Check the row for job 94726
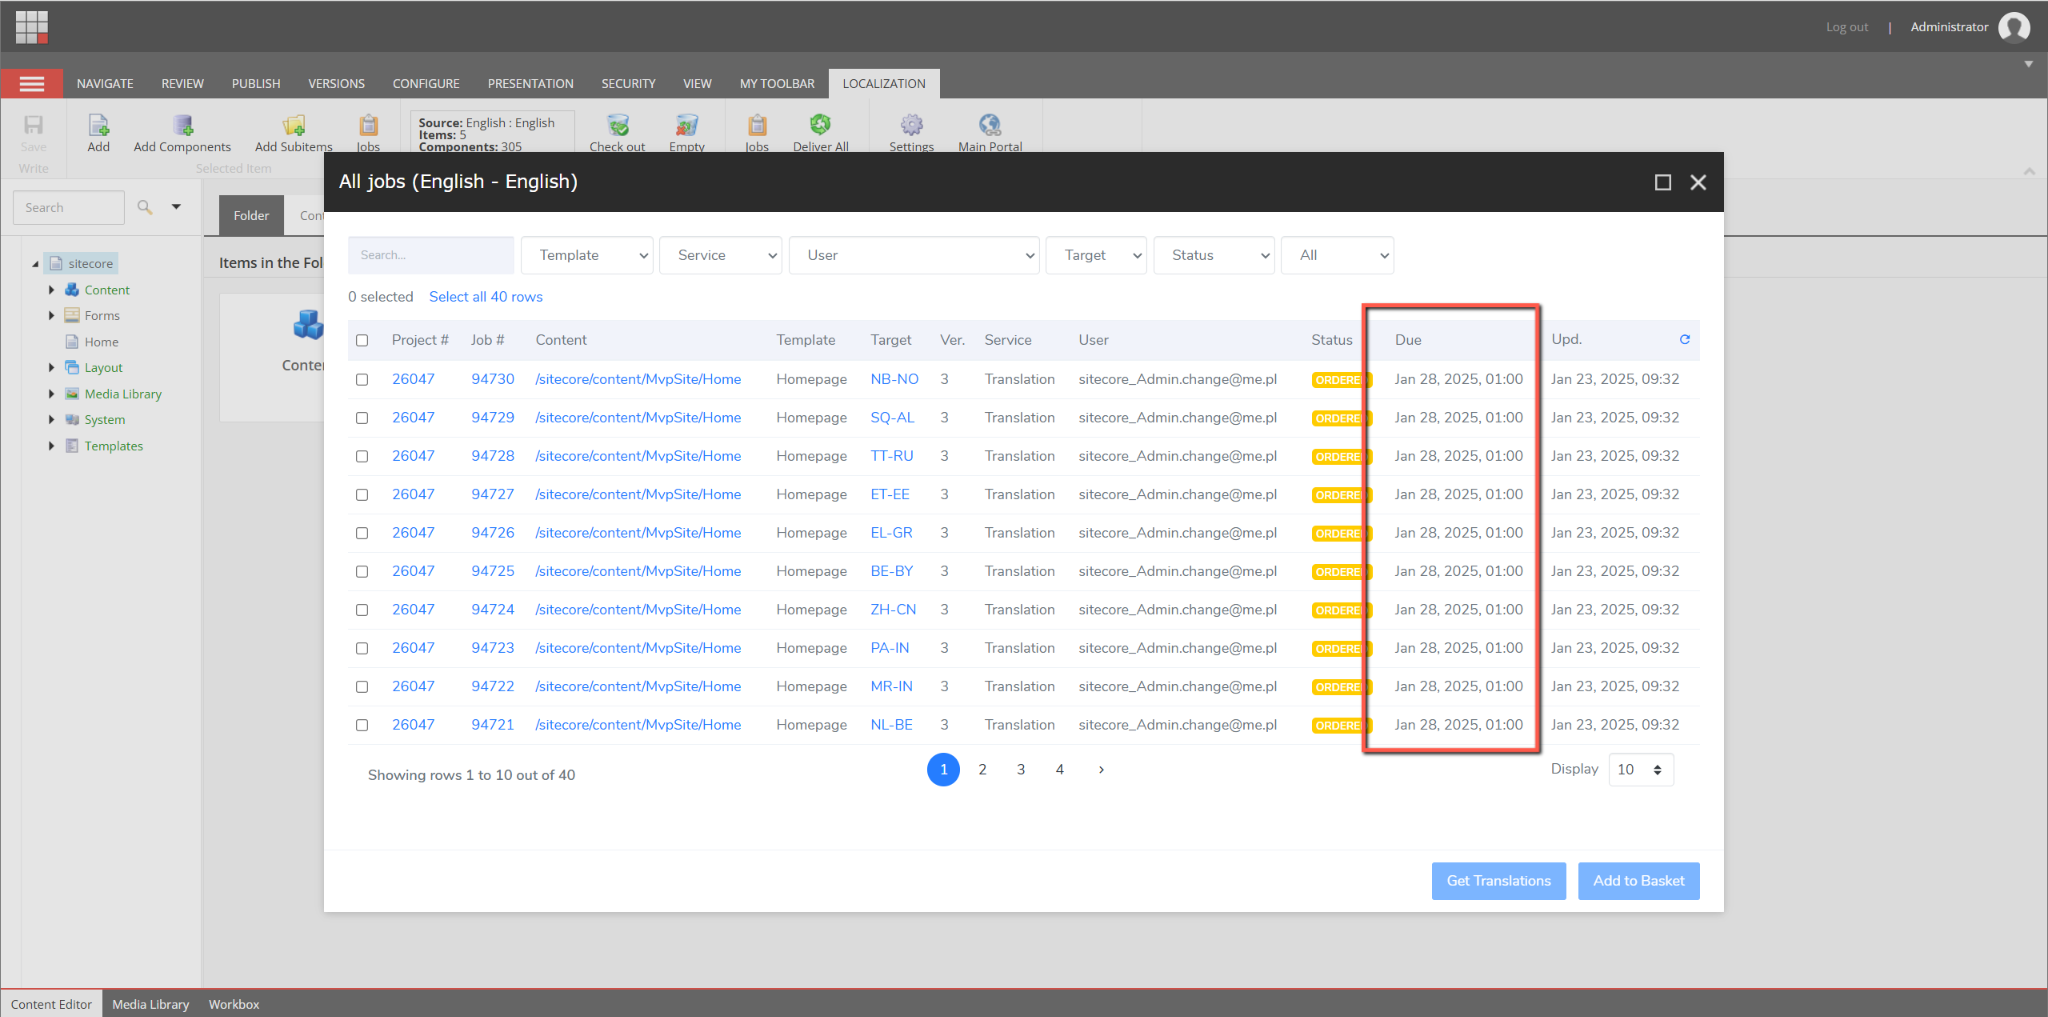The image size is (2048, 1017). [x=362, y=533]
